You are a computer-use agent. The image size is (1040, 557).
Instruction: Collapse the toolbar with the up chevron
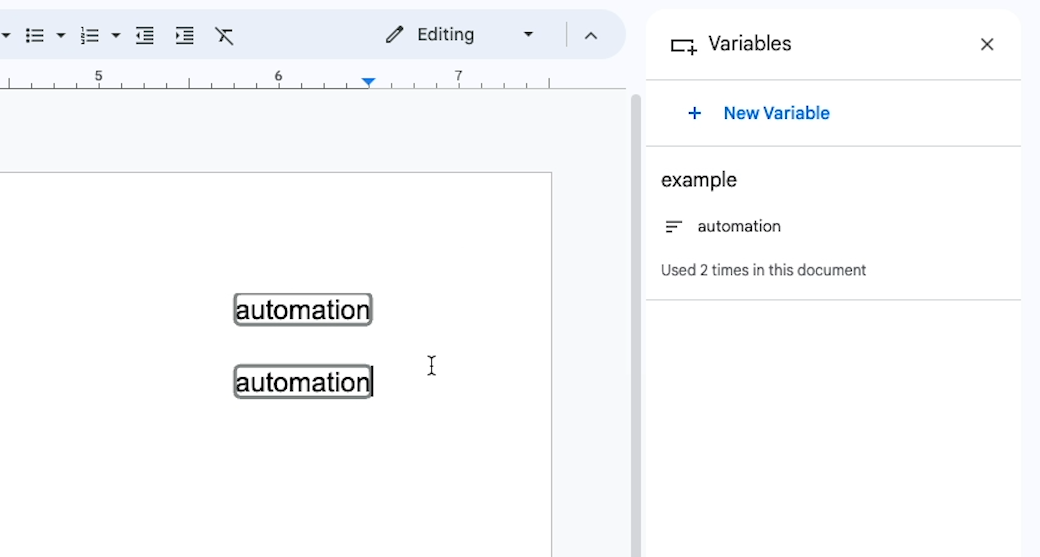click(590, 36)
